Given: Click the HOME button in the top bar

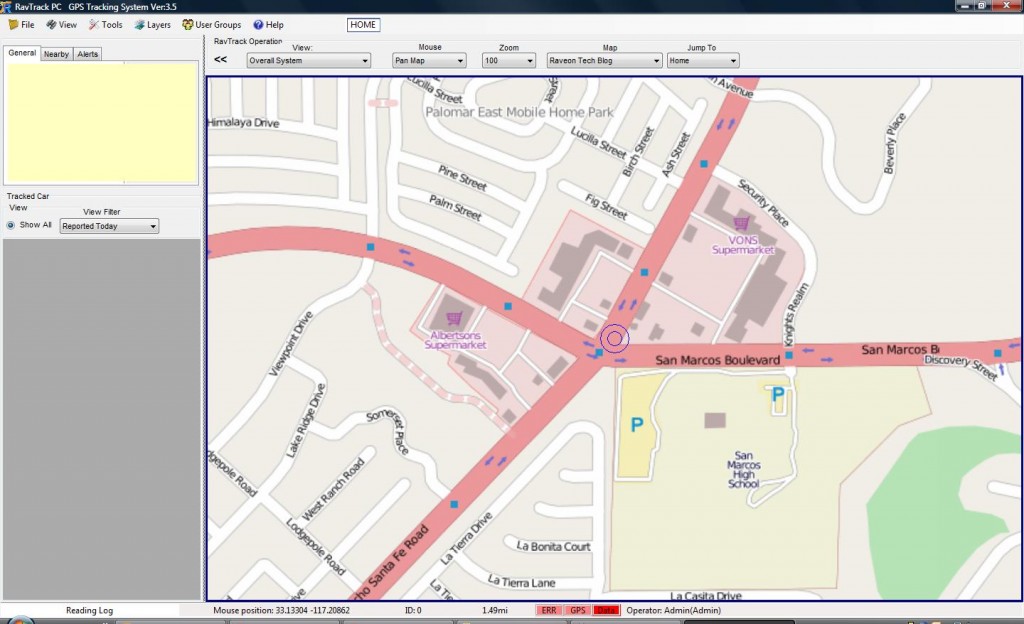Looking at the screenshot, I should click(x=363, y=24).
